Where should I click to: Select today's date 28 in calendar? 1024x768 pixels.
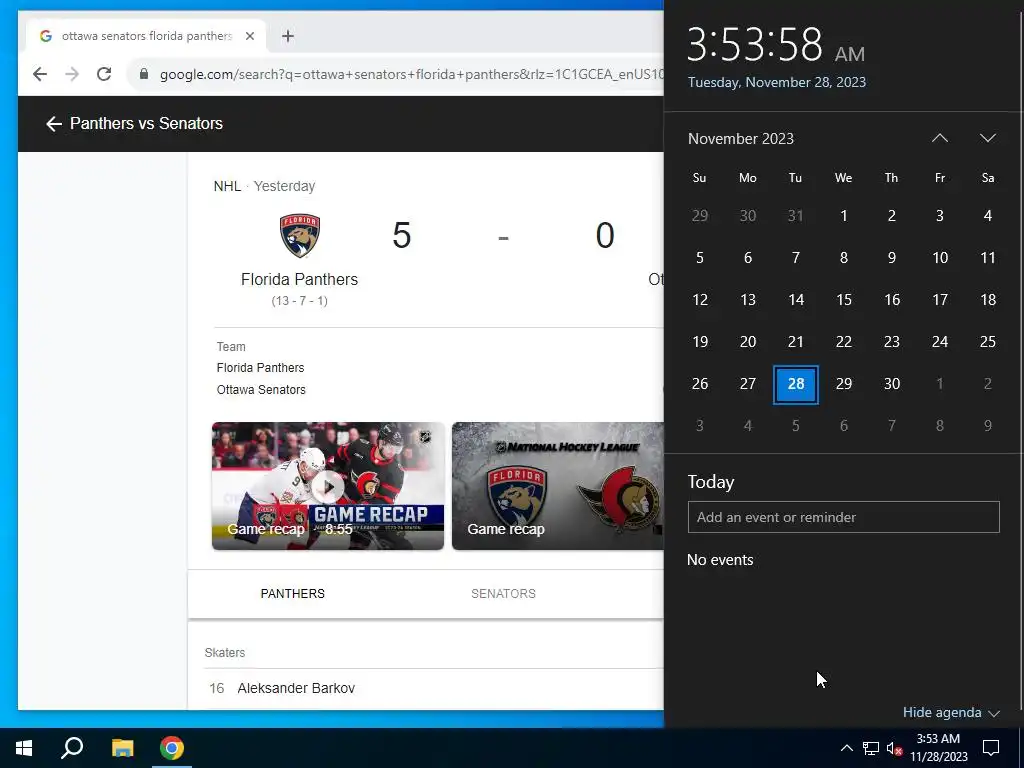(795, 384)
